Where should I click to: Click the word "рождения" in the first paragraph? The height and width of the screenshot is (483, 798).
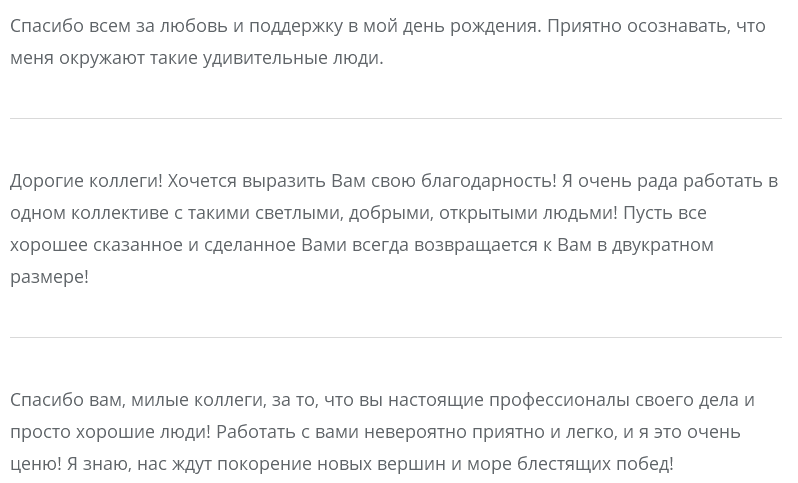[495, 25]
